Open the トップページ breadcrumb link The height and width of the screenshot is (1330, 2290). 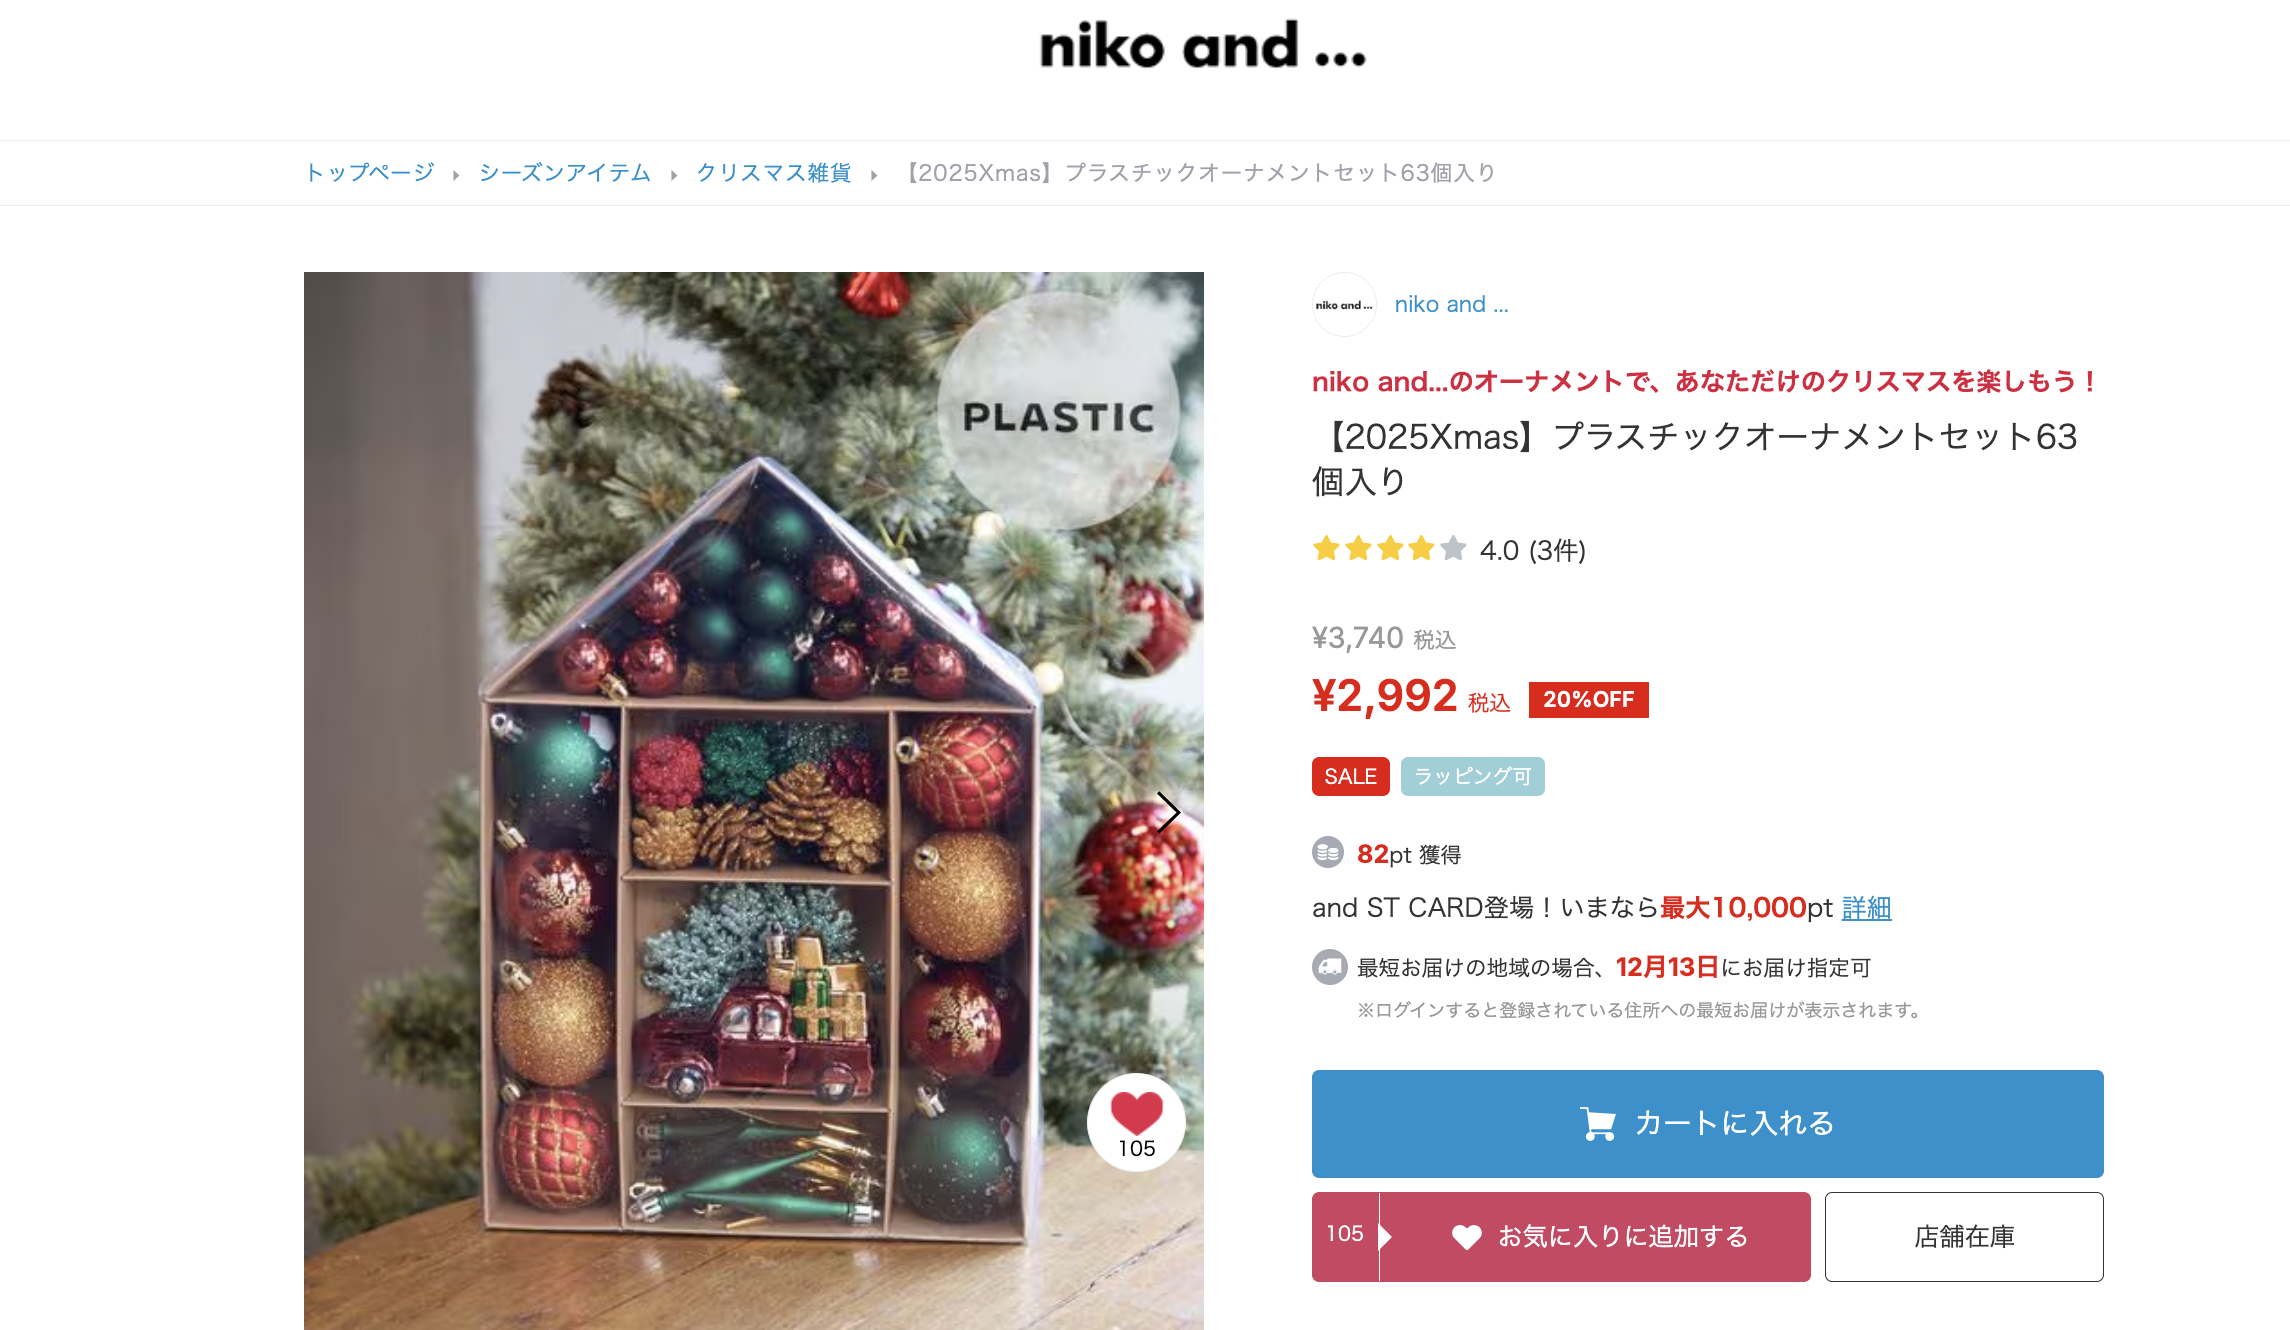point(369,173)
